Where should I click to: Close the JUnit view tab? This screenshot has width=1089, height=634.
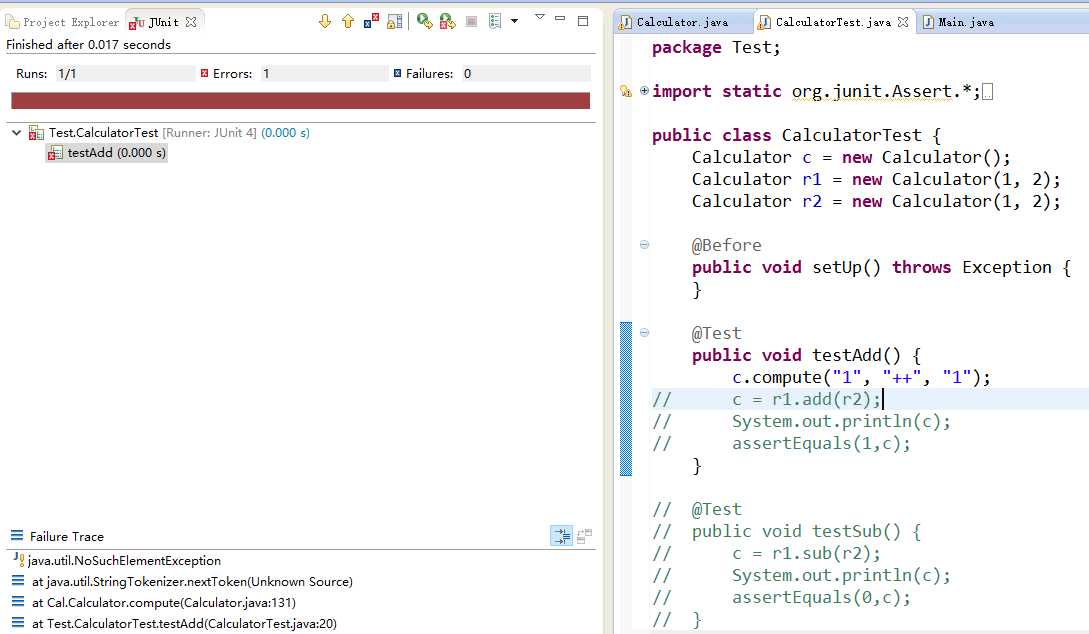(191, 22)
